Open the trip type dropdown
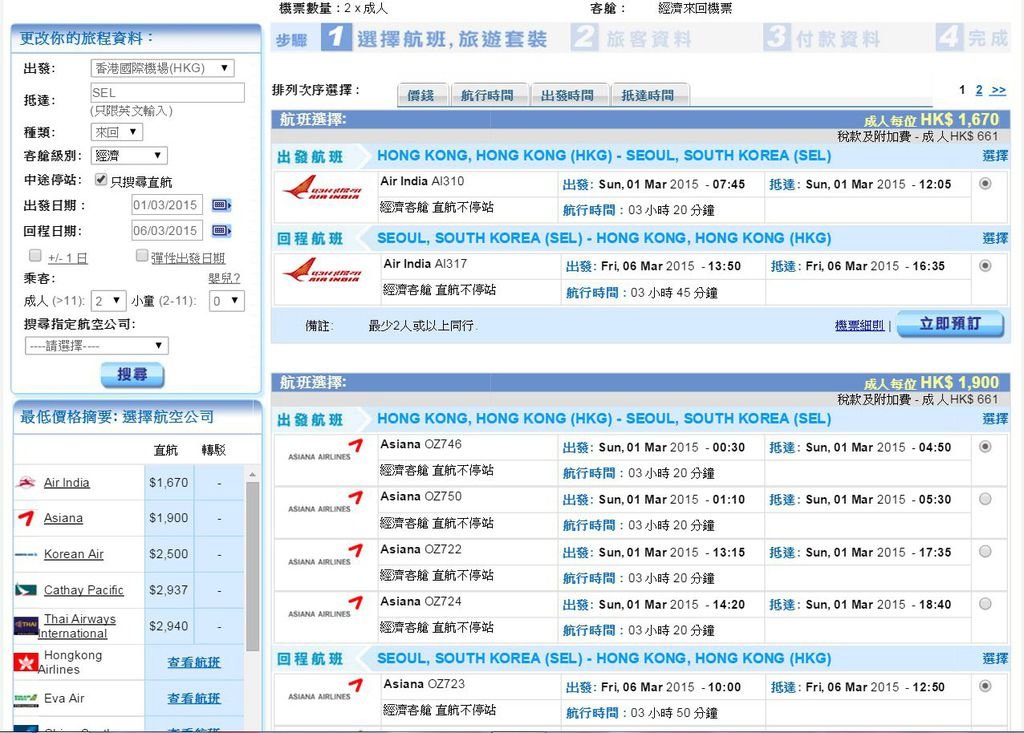The image size is (1024, 733). click(x=116, y=132)
